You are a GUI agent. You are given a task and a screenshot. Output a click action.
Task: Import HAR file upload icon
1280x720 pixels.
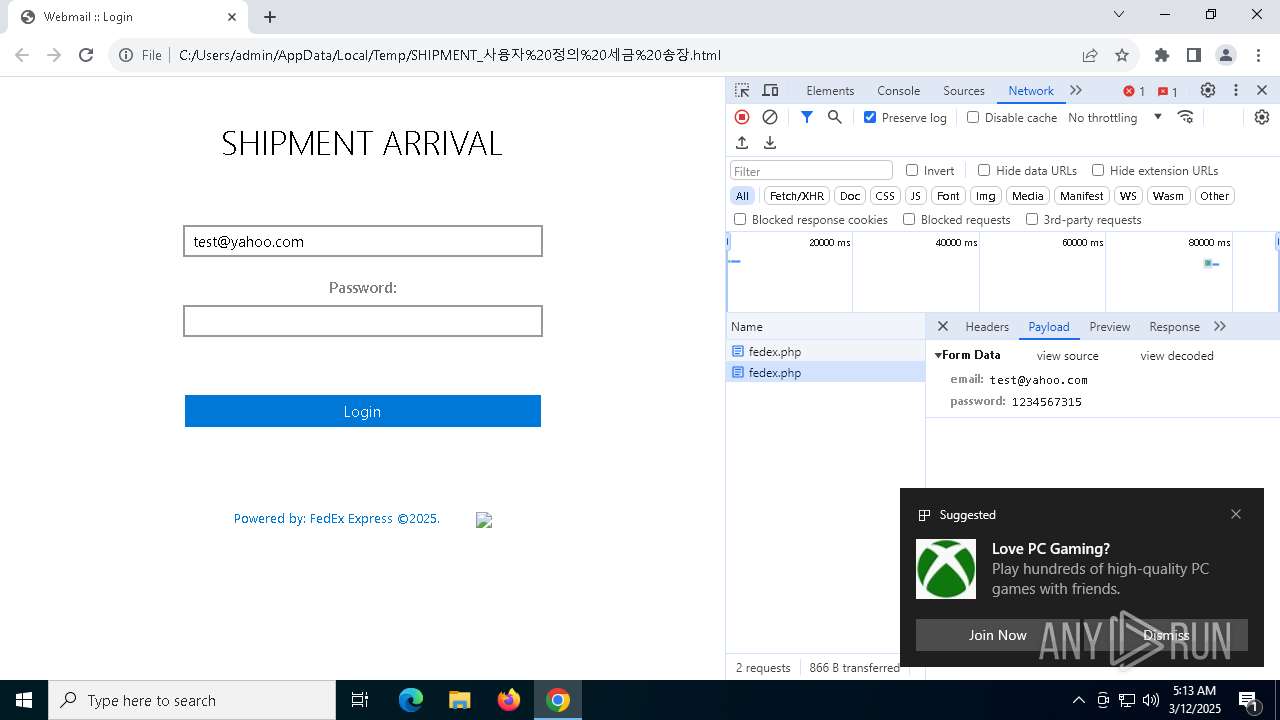pos(742,143)
